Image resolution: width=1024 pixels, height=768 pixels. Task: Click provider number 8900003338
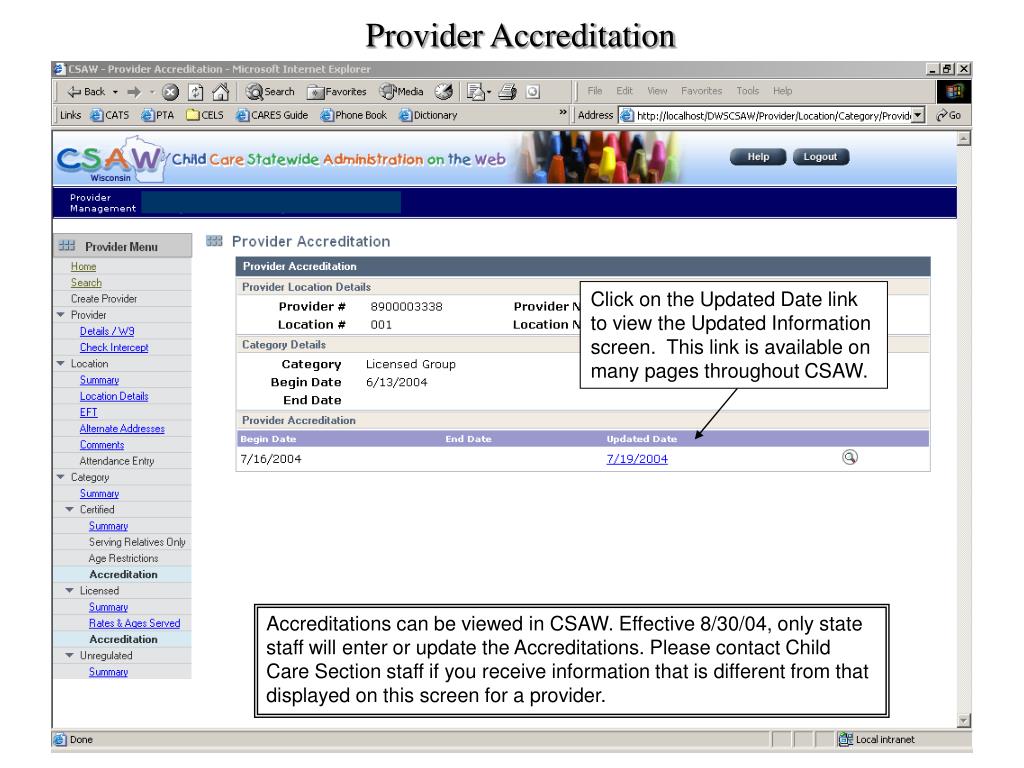[406, 306]
